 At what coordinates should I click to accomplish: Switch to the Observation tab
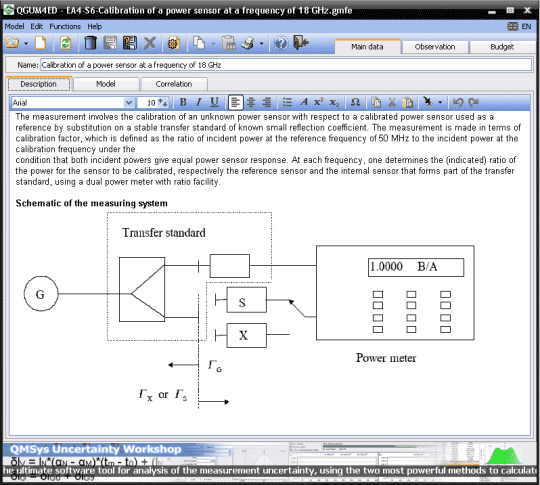pos(435,47)
